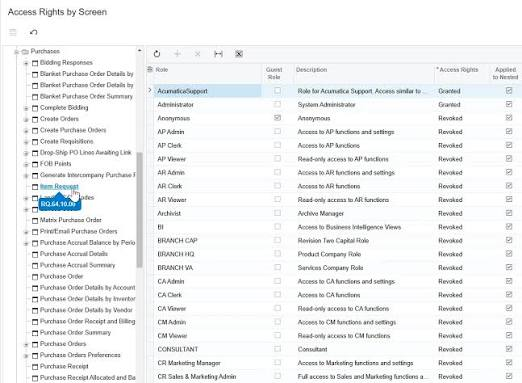Select Purchase Order Details by Vendor
This screenshot has width=522, height=383.
86,310
